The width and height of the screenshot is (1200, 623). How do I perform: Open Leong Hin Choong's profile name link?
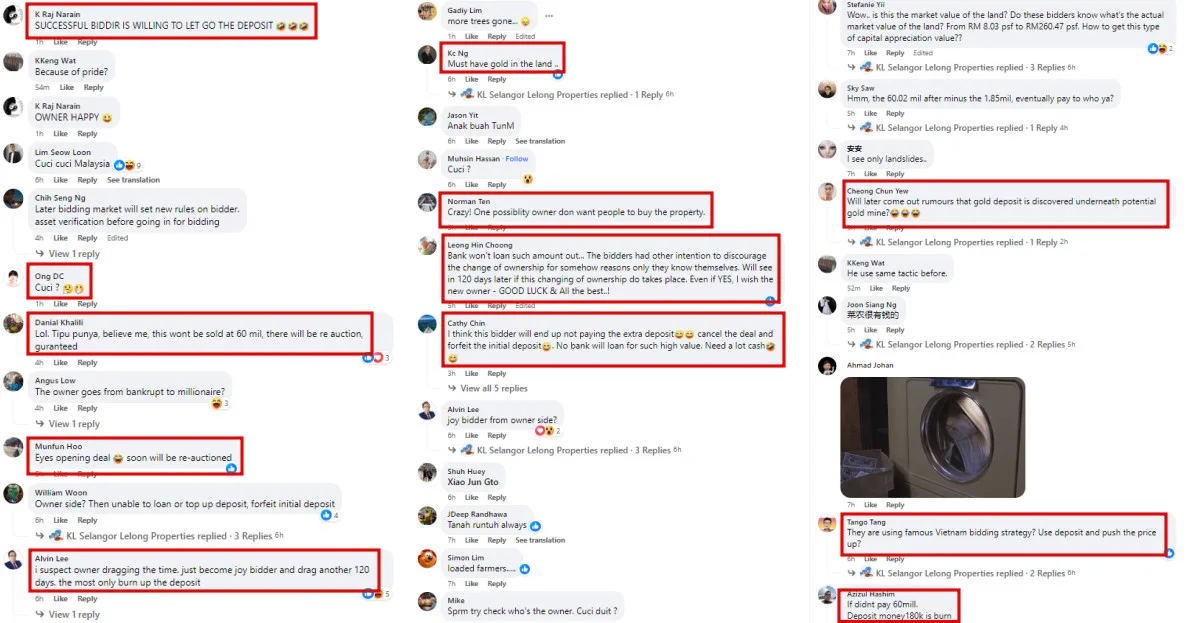click(479, 245)
